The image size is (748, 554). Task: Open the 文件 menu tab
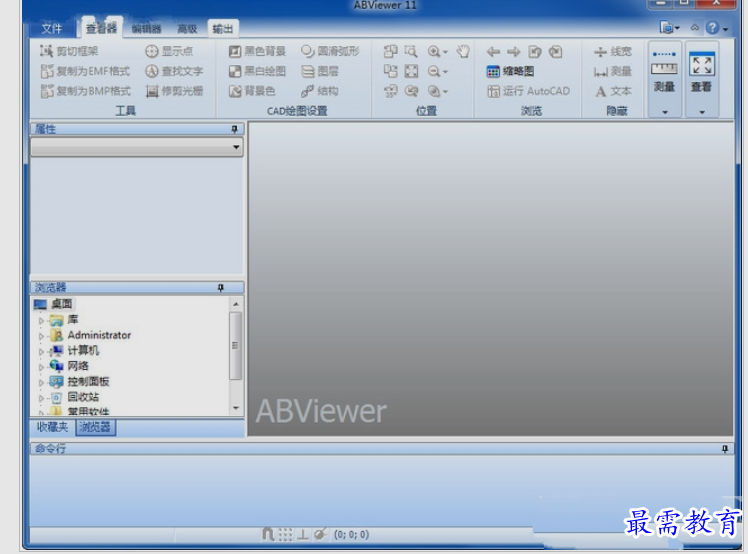tap(52, 29)
